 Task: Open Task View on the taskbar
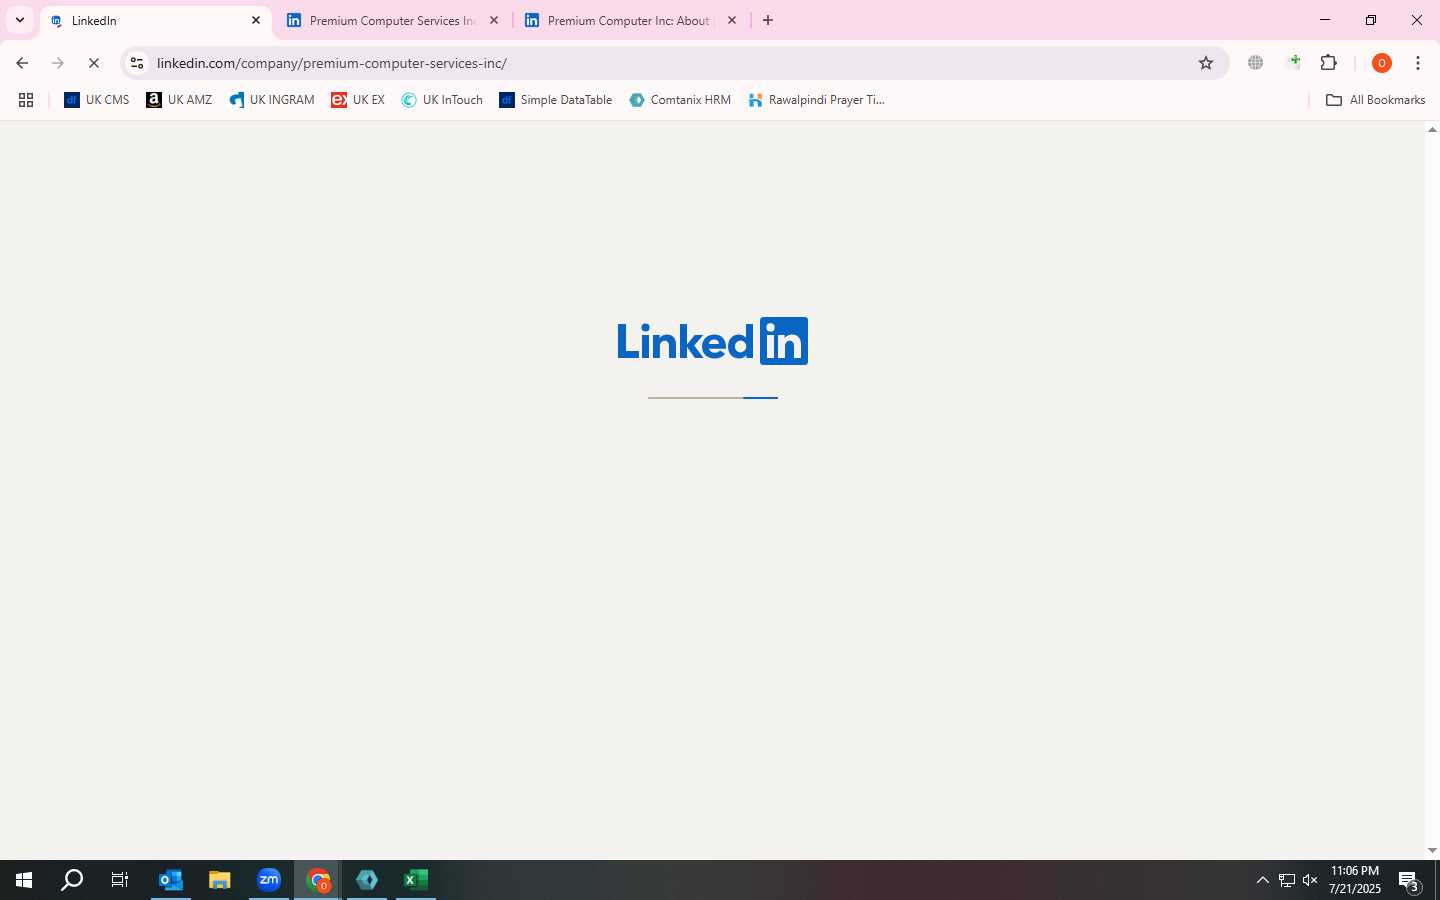120,880
